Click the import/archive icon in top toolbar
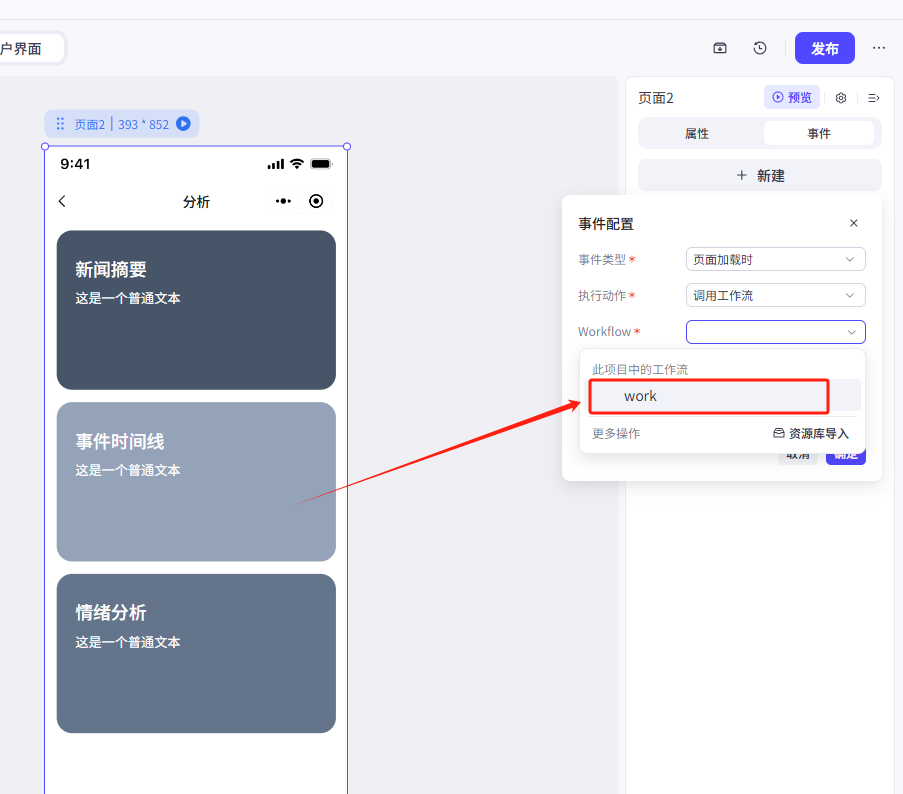This screenshot has height=794, width=903. point(720,48)
